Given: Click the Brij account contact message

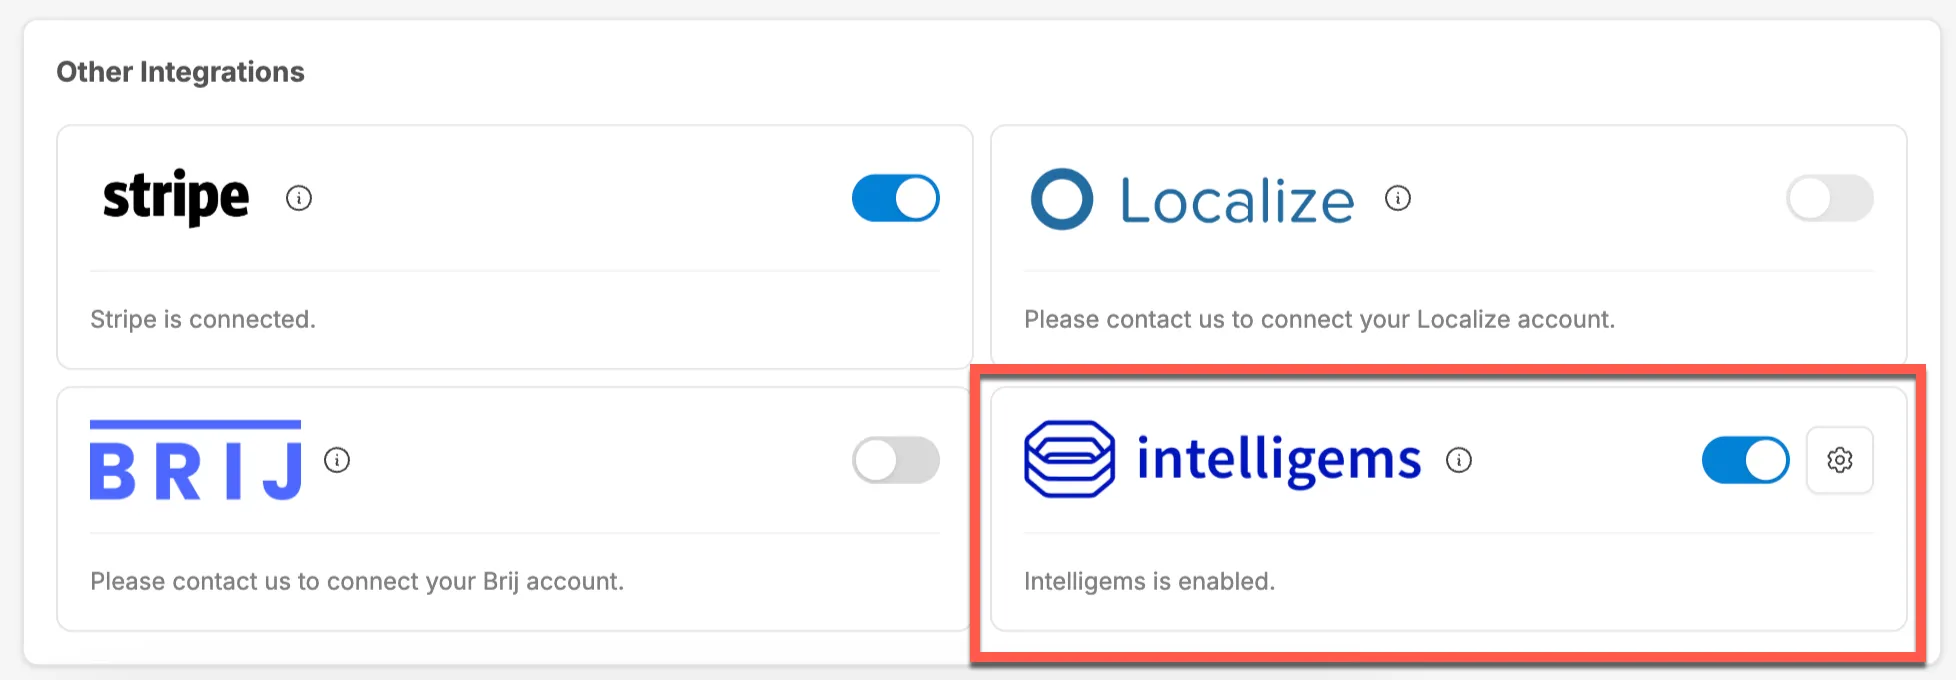Looking at the screenshot, I should coord(357,581).
